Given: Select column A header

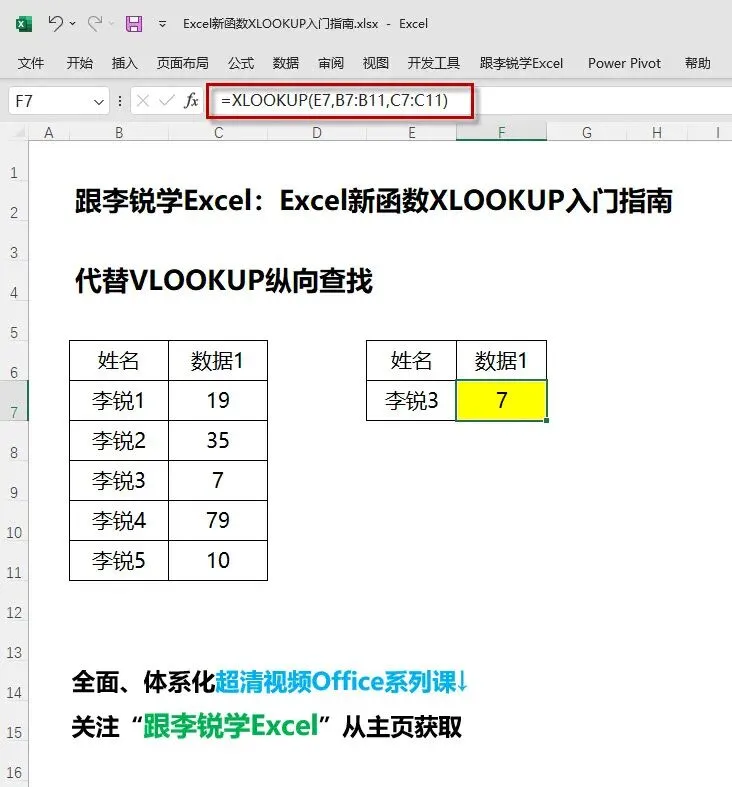Looking at the screenshot, I should (x=49, y=133).
